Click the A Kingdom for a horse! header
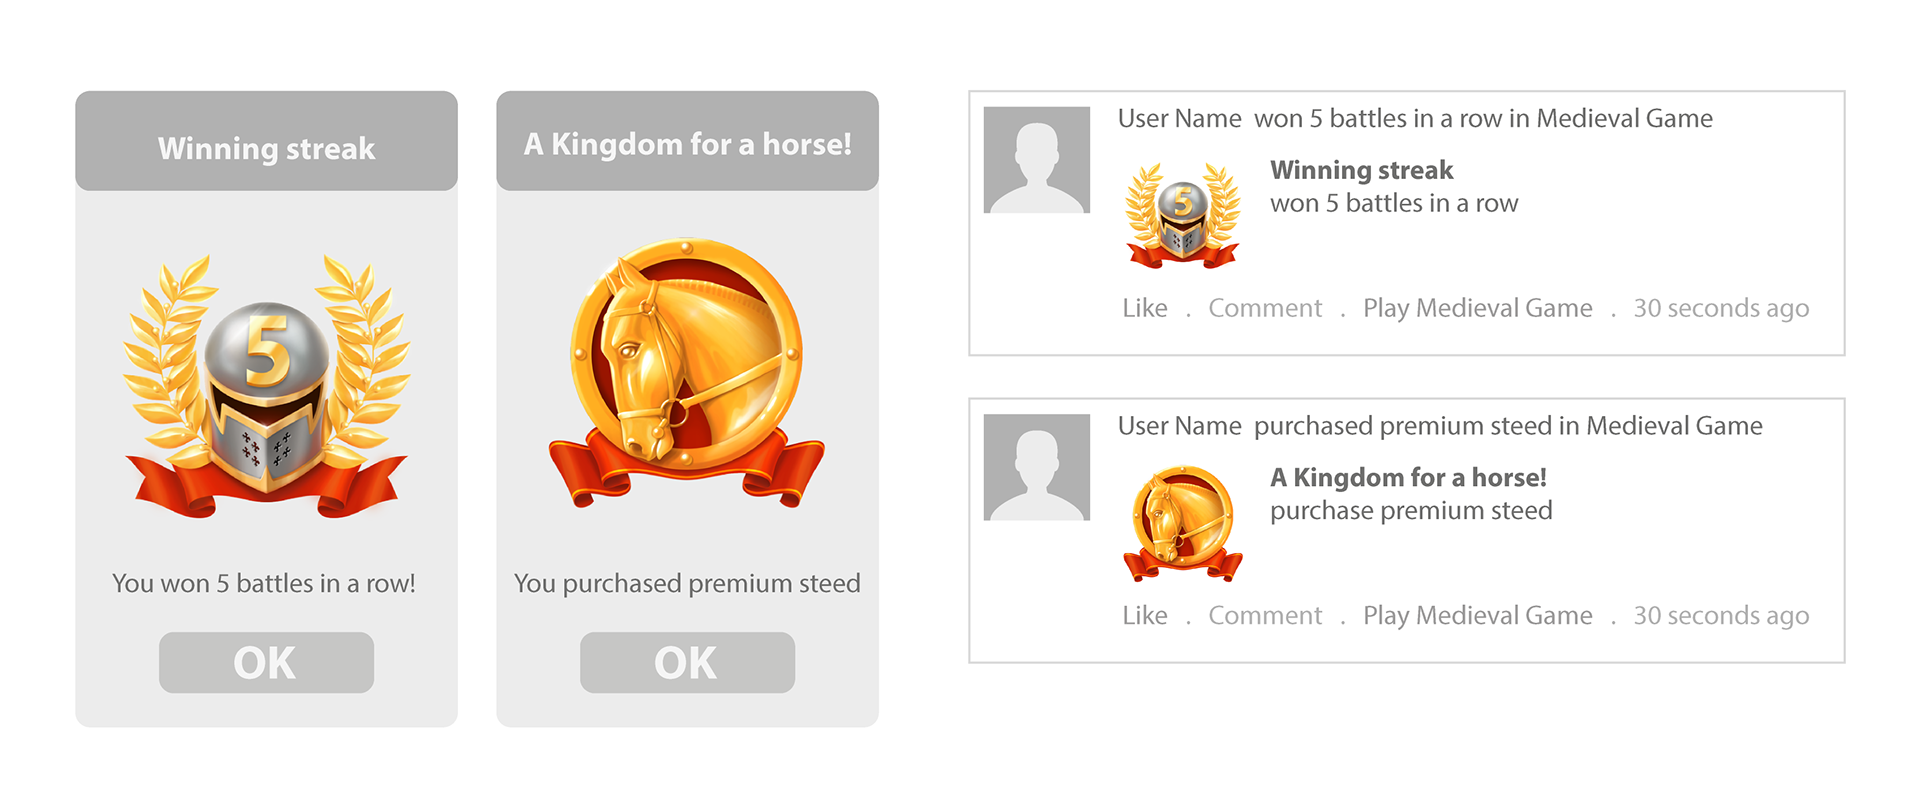The width and height of the screenshot is (1920, 809). (687, 144)
